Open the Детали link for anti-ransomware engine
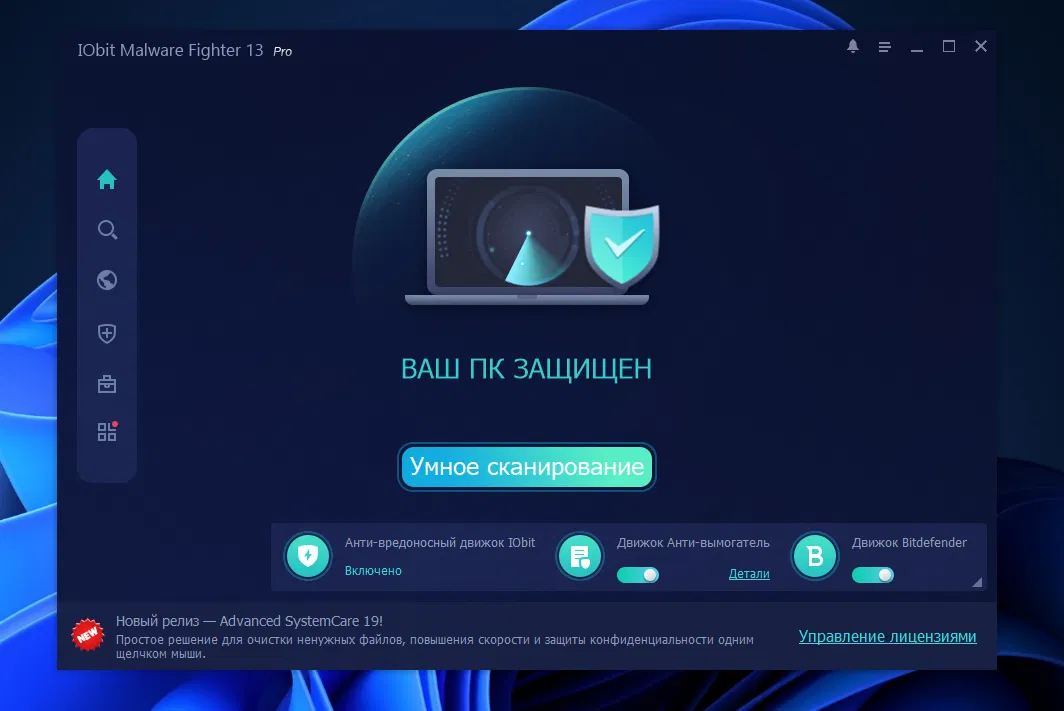 [x=749, y=574]
